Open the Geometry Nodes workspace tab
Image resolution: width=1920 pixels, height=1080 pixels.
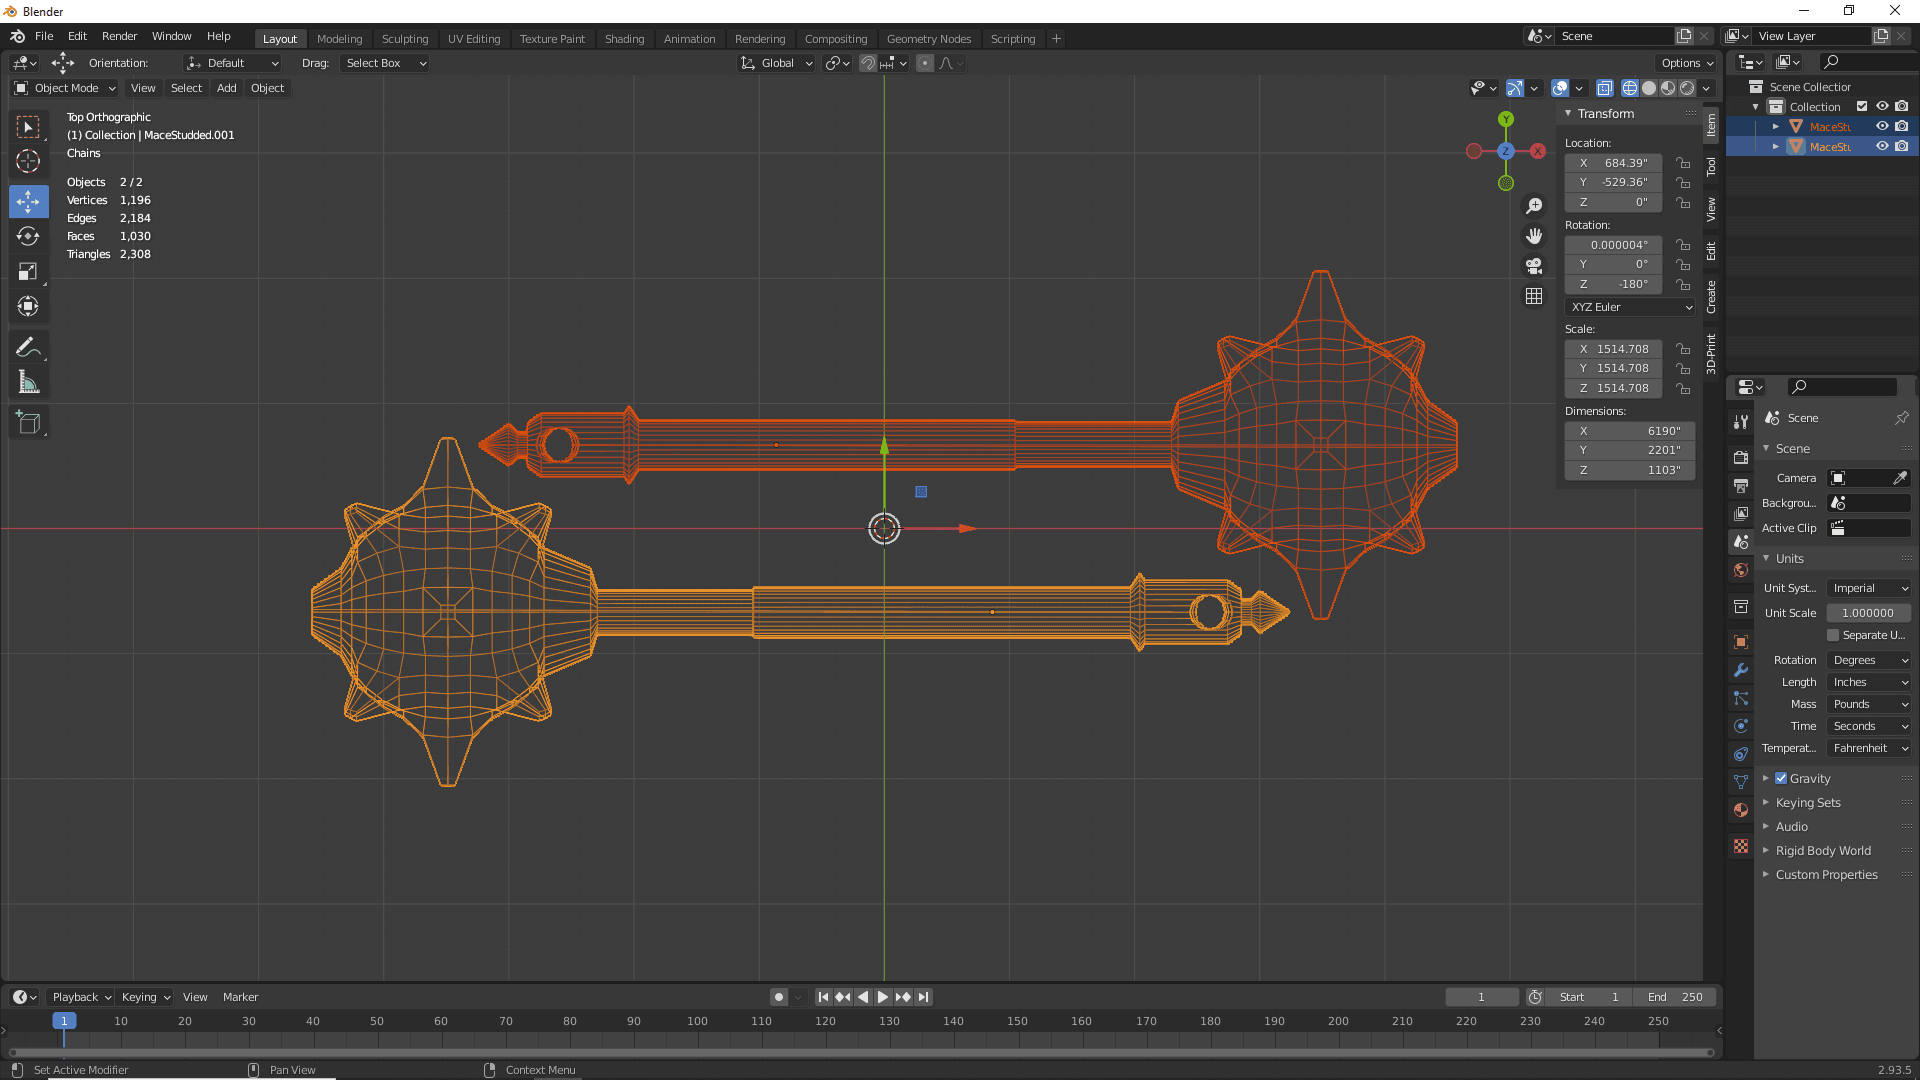[x=928, y=37]
